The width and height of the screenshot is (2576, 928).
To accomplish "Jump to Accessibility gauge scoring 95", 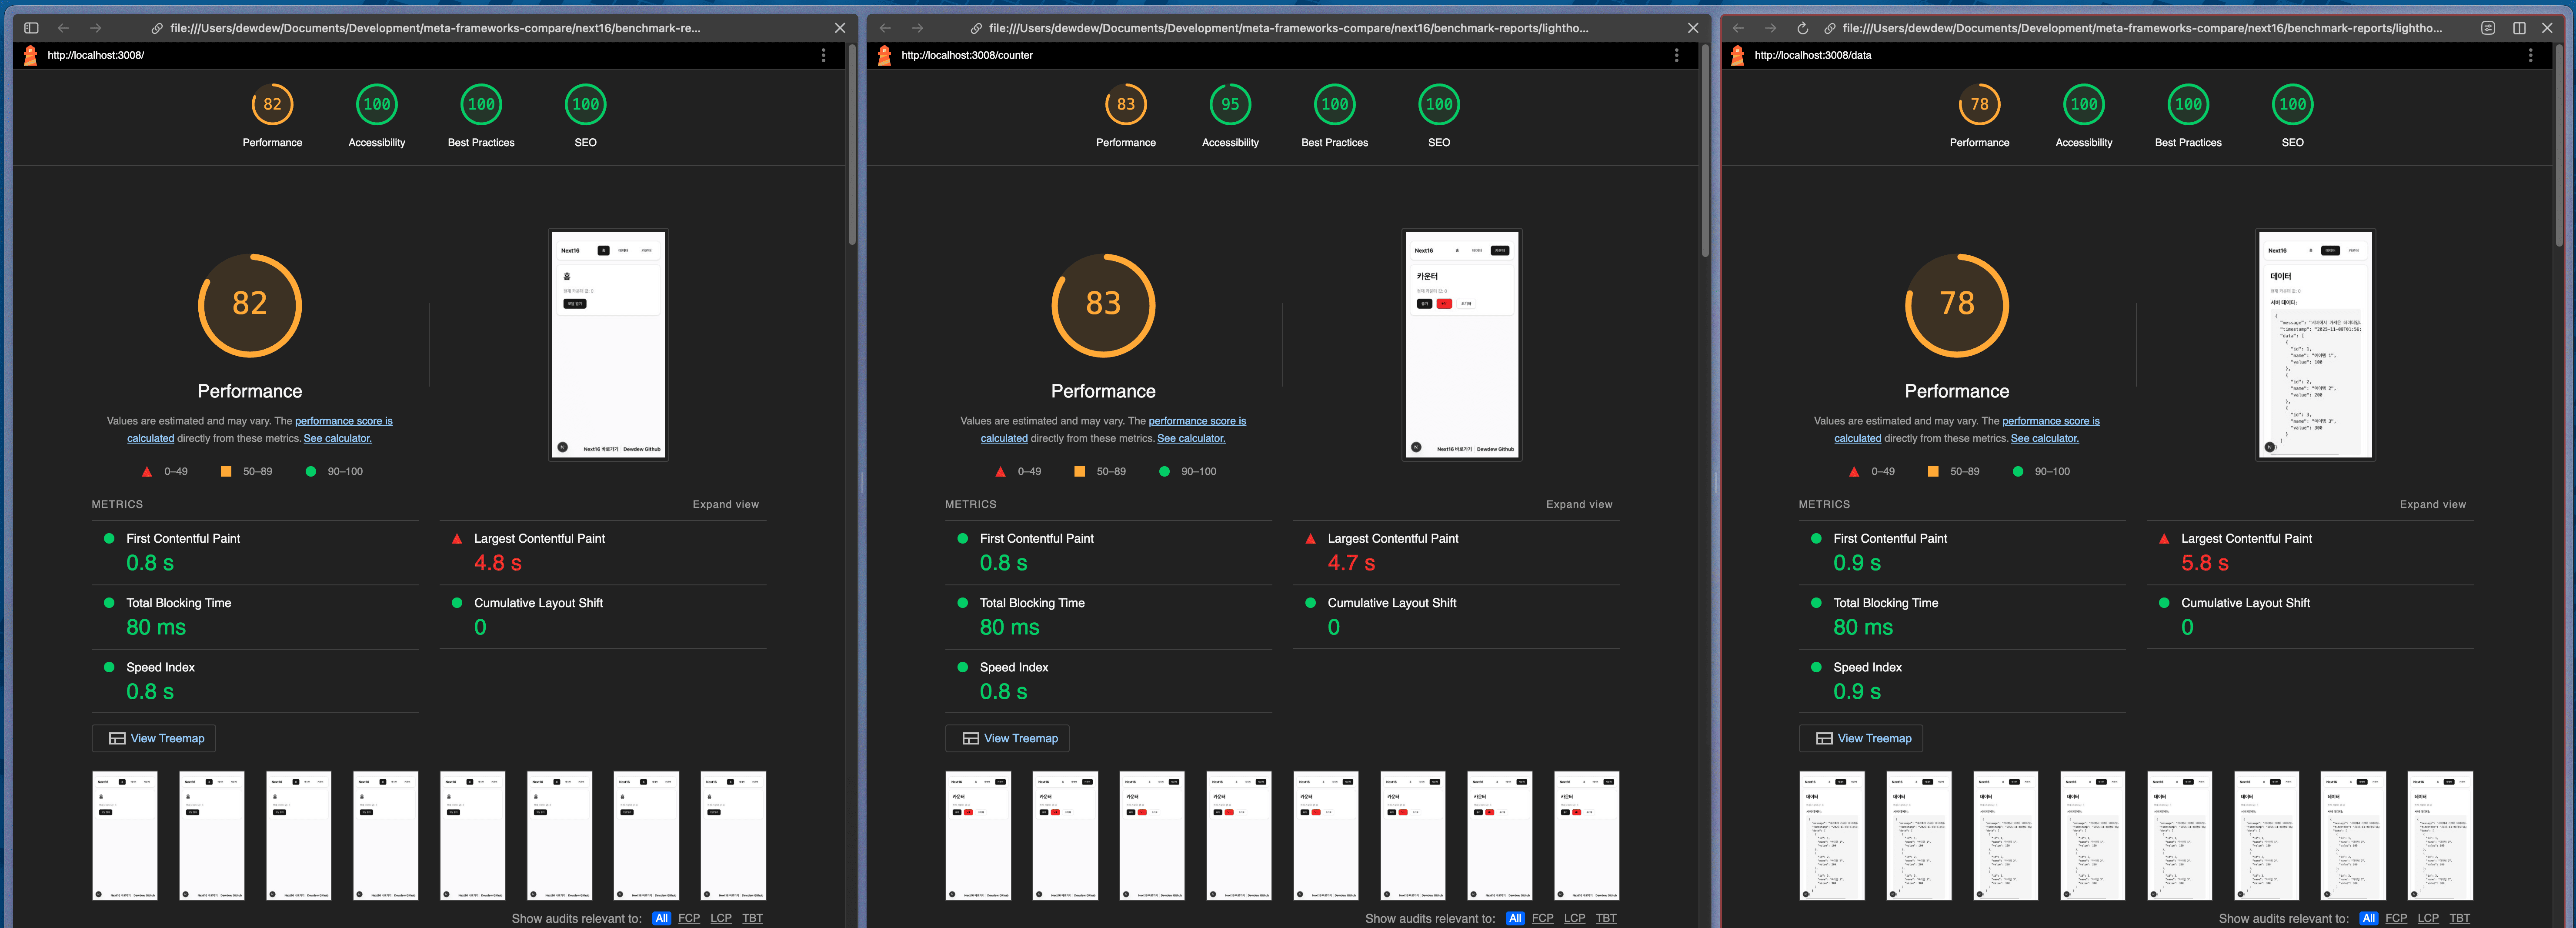I will tap(1230, 105).
